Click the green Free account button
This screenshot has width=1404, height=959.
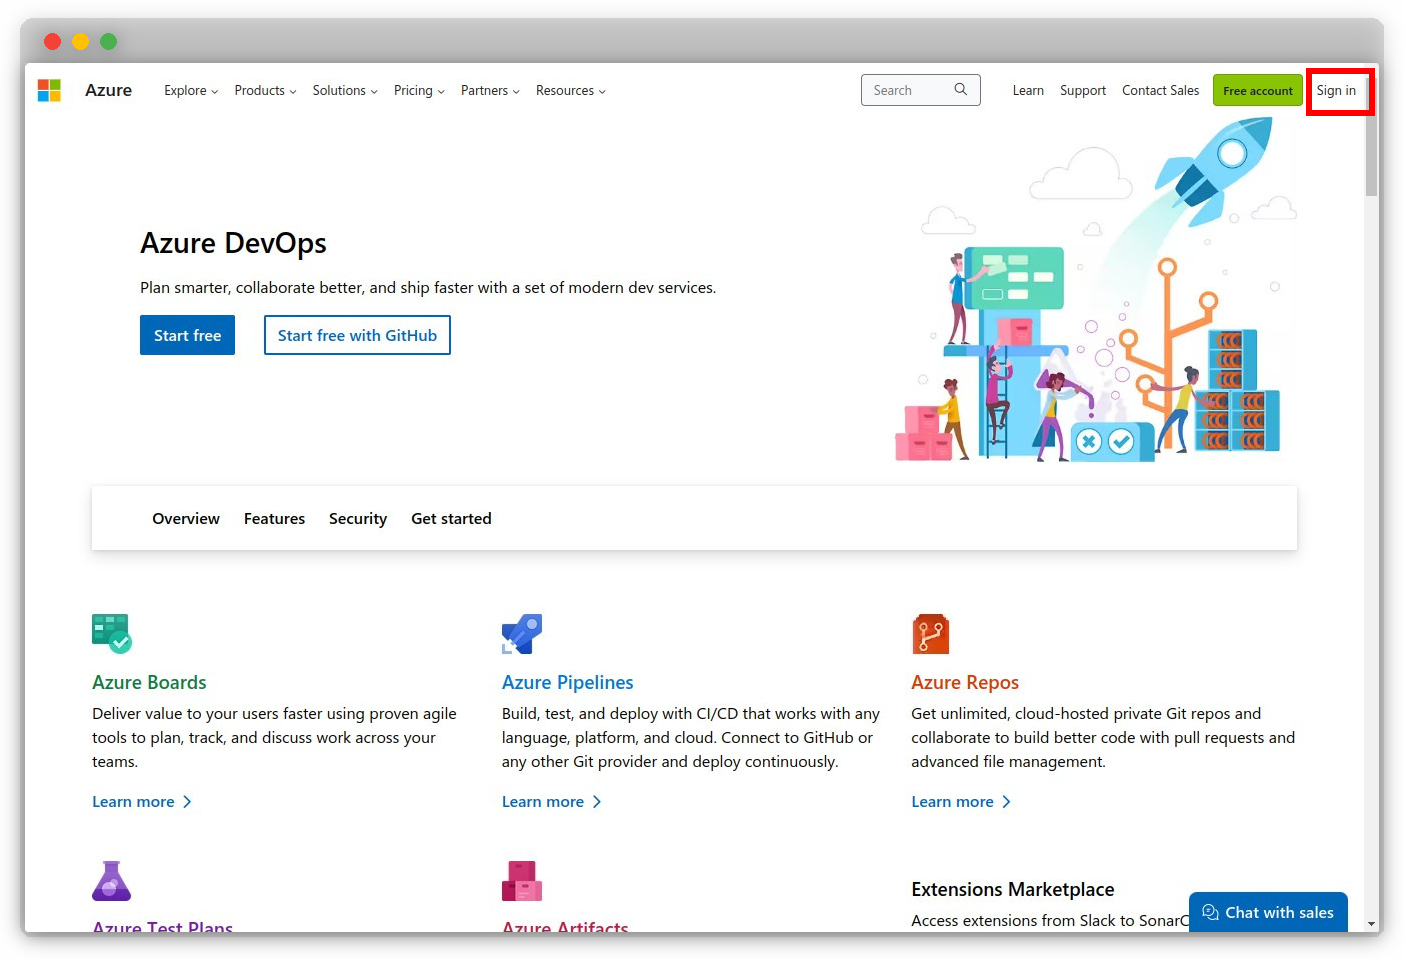tap(1258, 90)
